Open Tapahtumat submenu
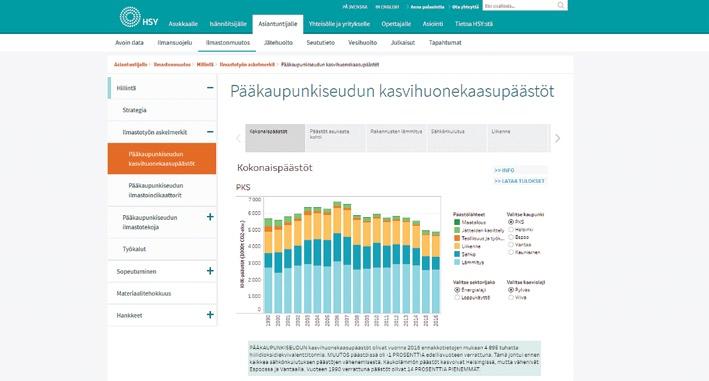709x381 pixels. (x=445, y=42)
